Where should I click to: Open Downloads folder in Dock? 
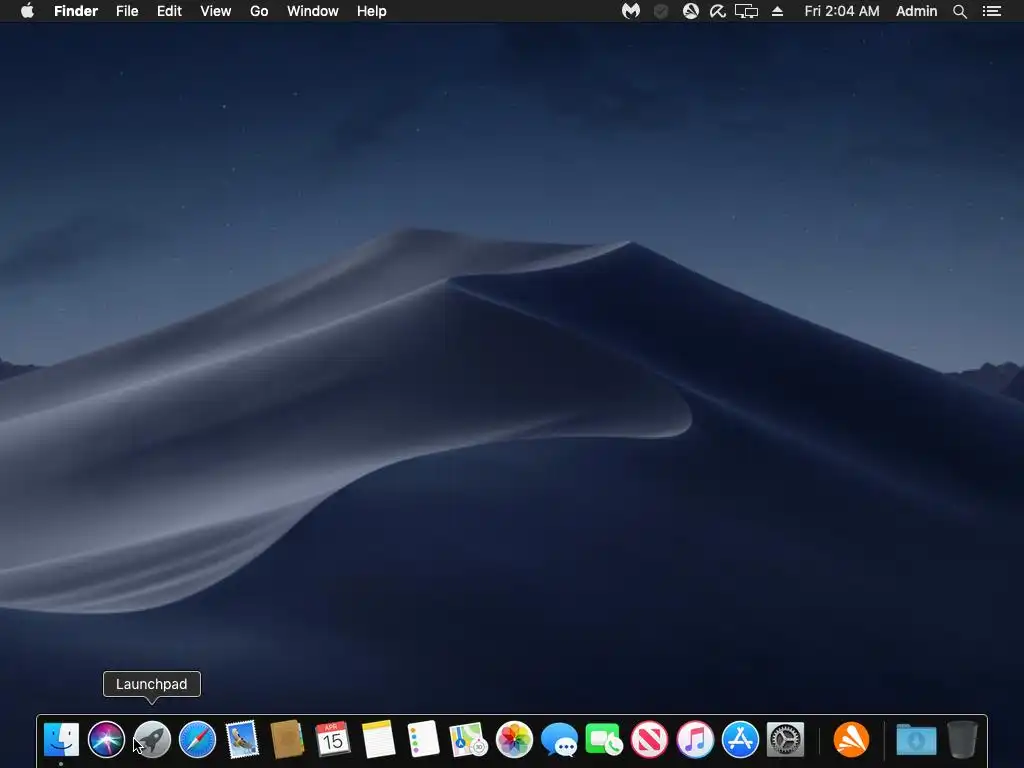coord(916,740)
